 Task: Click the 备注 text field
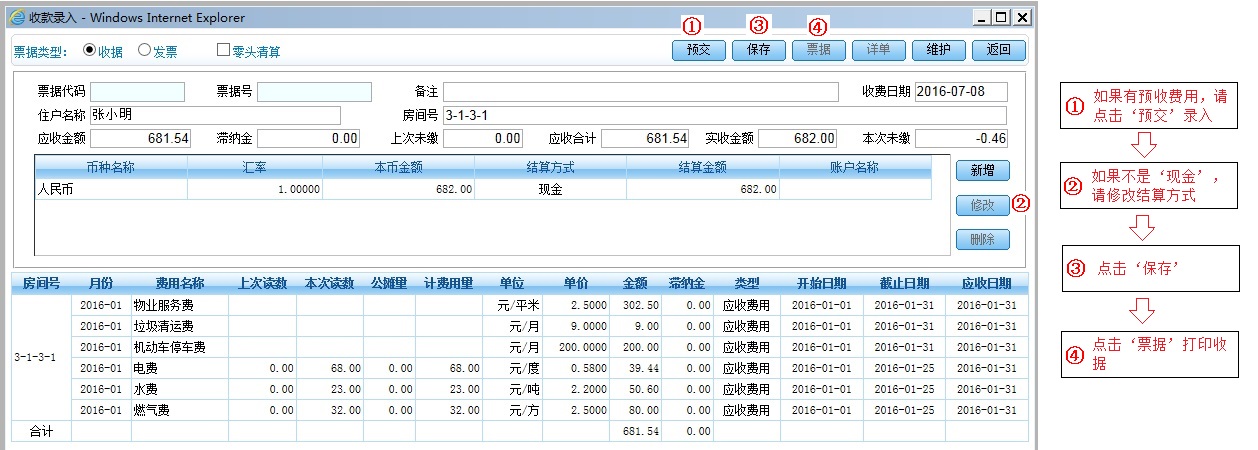point(640,92)
